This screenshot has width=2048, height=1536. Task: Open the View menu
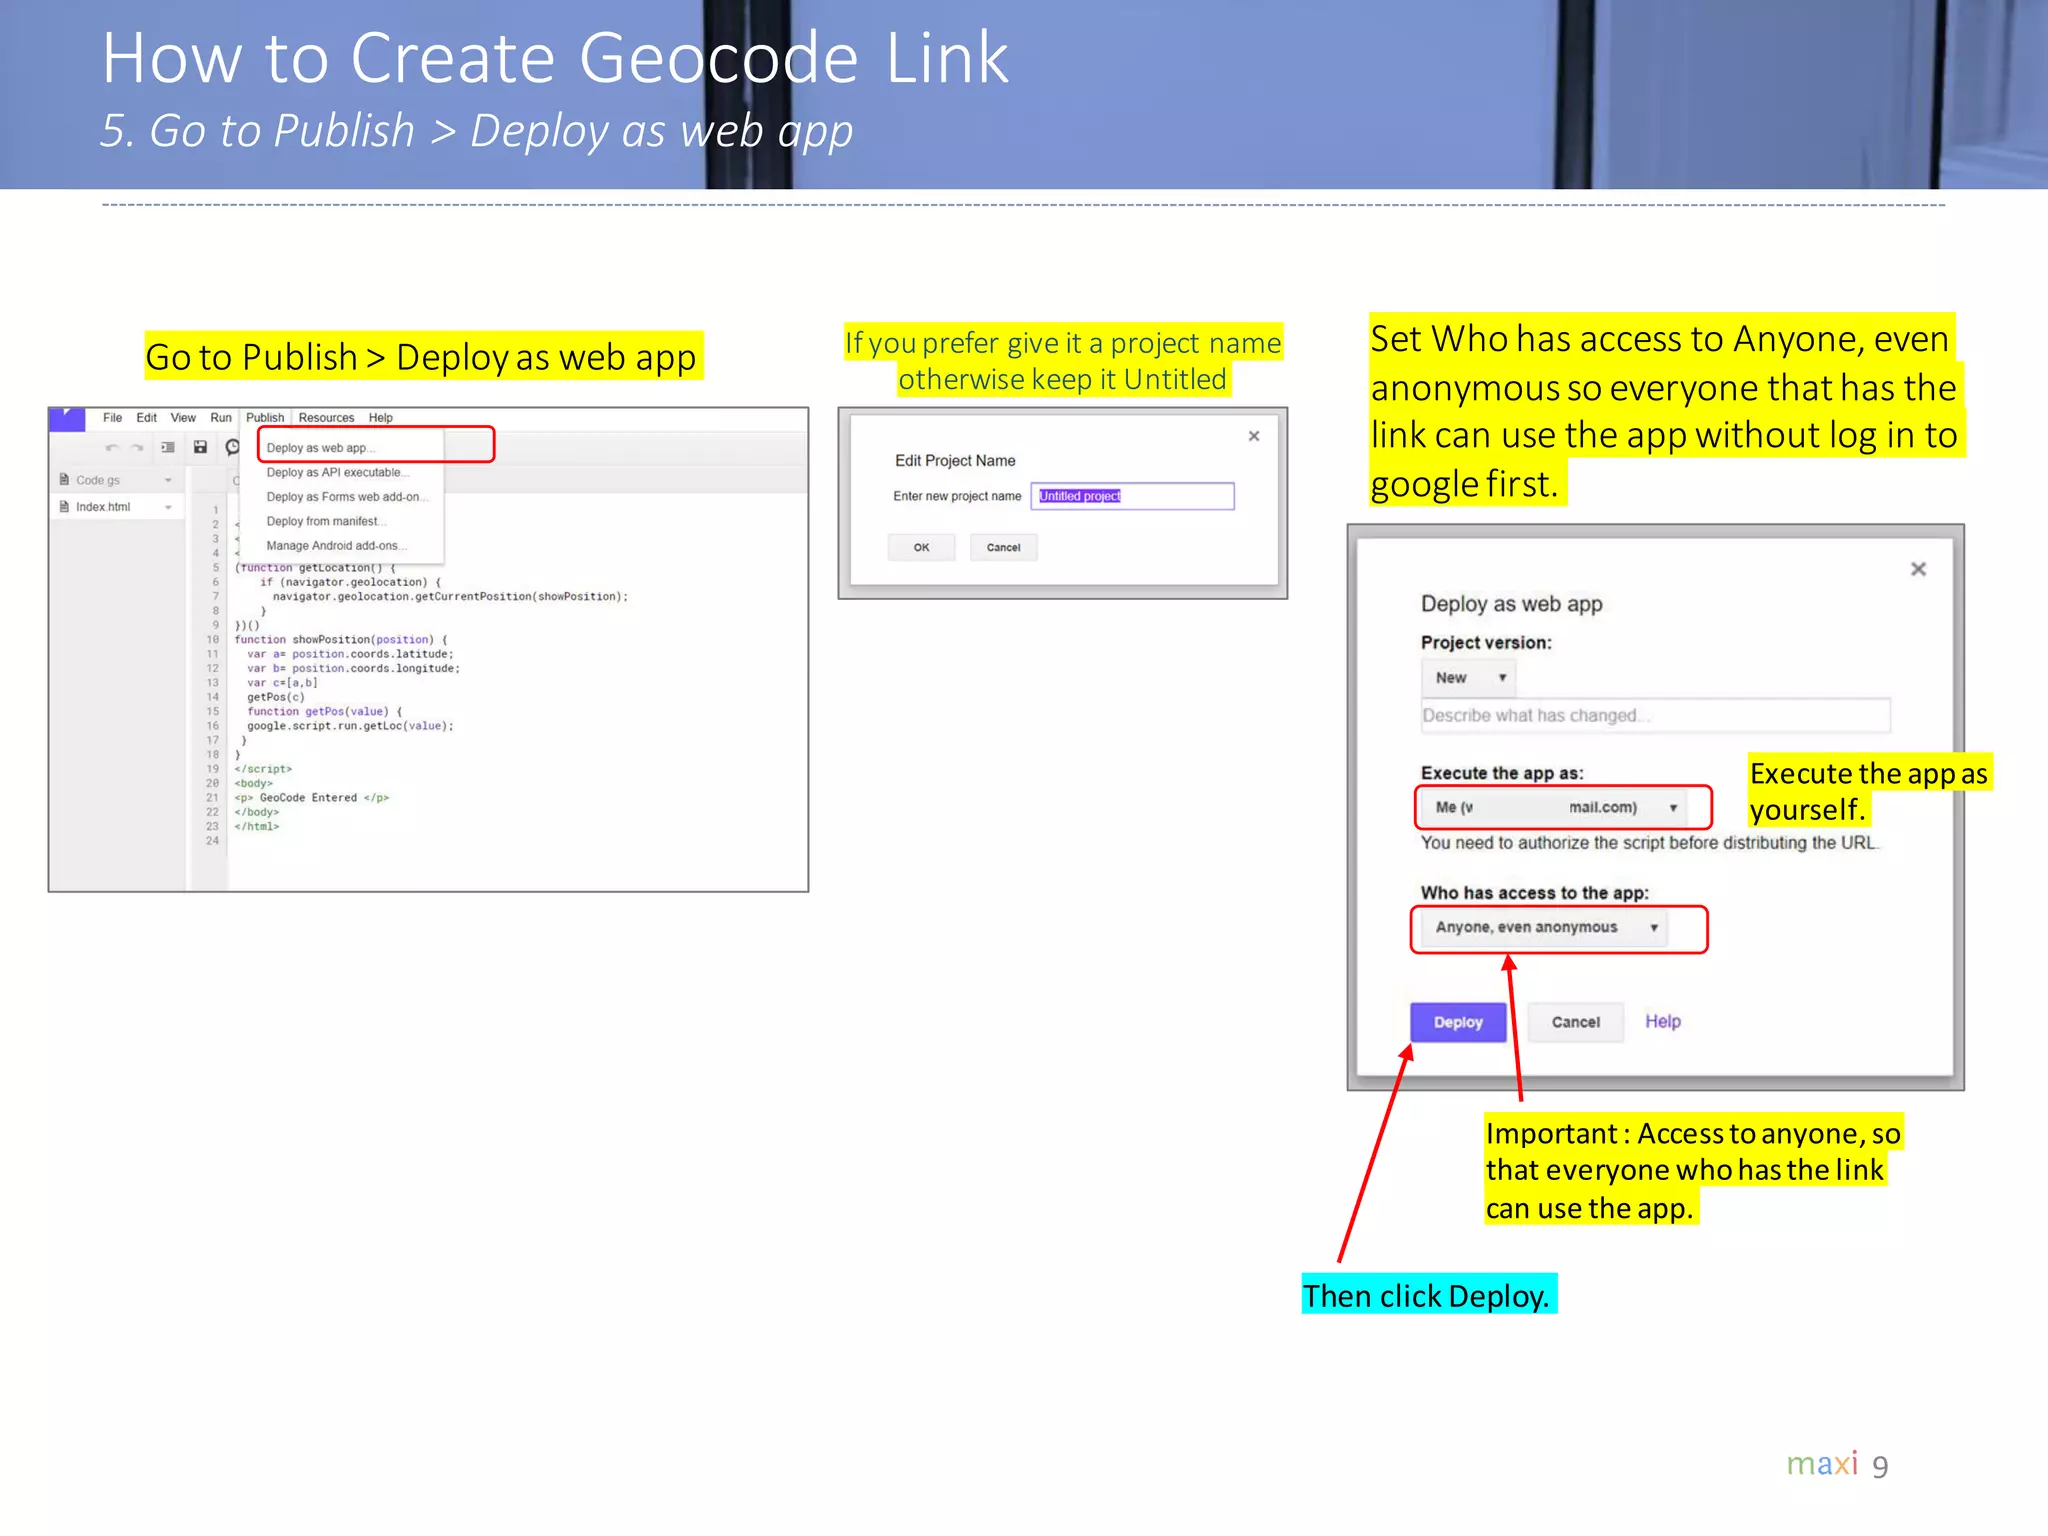(183, 418)
